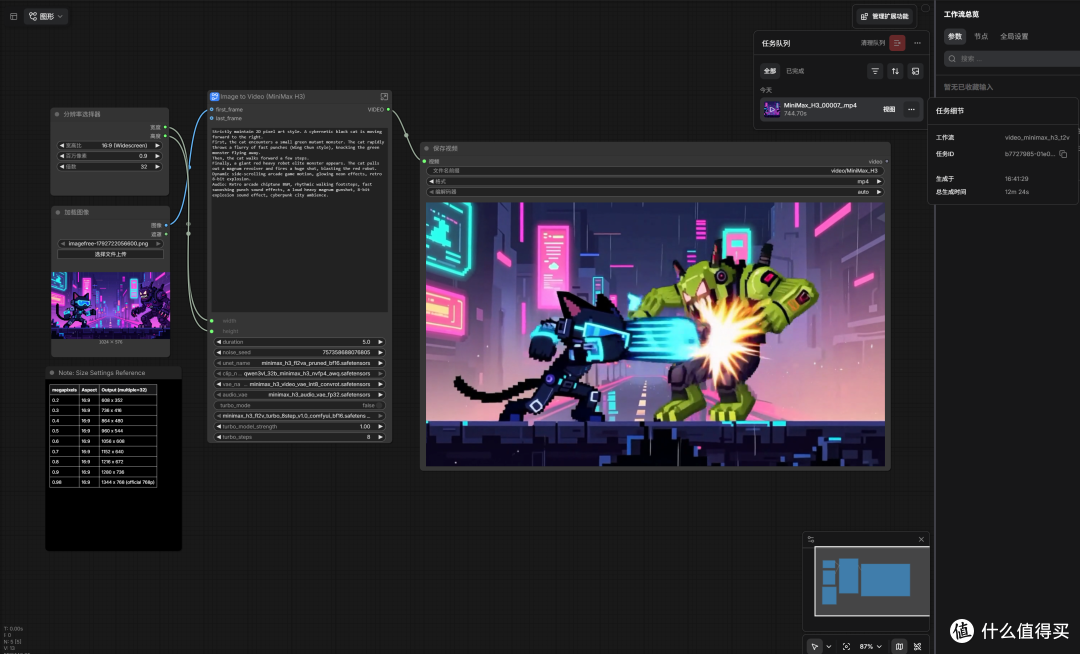Close the minimap panel
The height and width of the screenshot is (654, 1080).
(x=922, y=540)
